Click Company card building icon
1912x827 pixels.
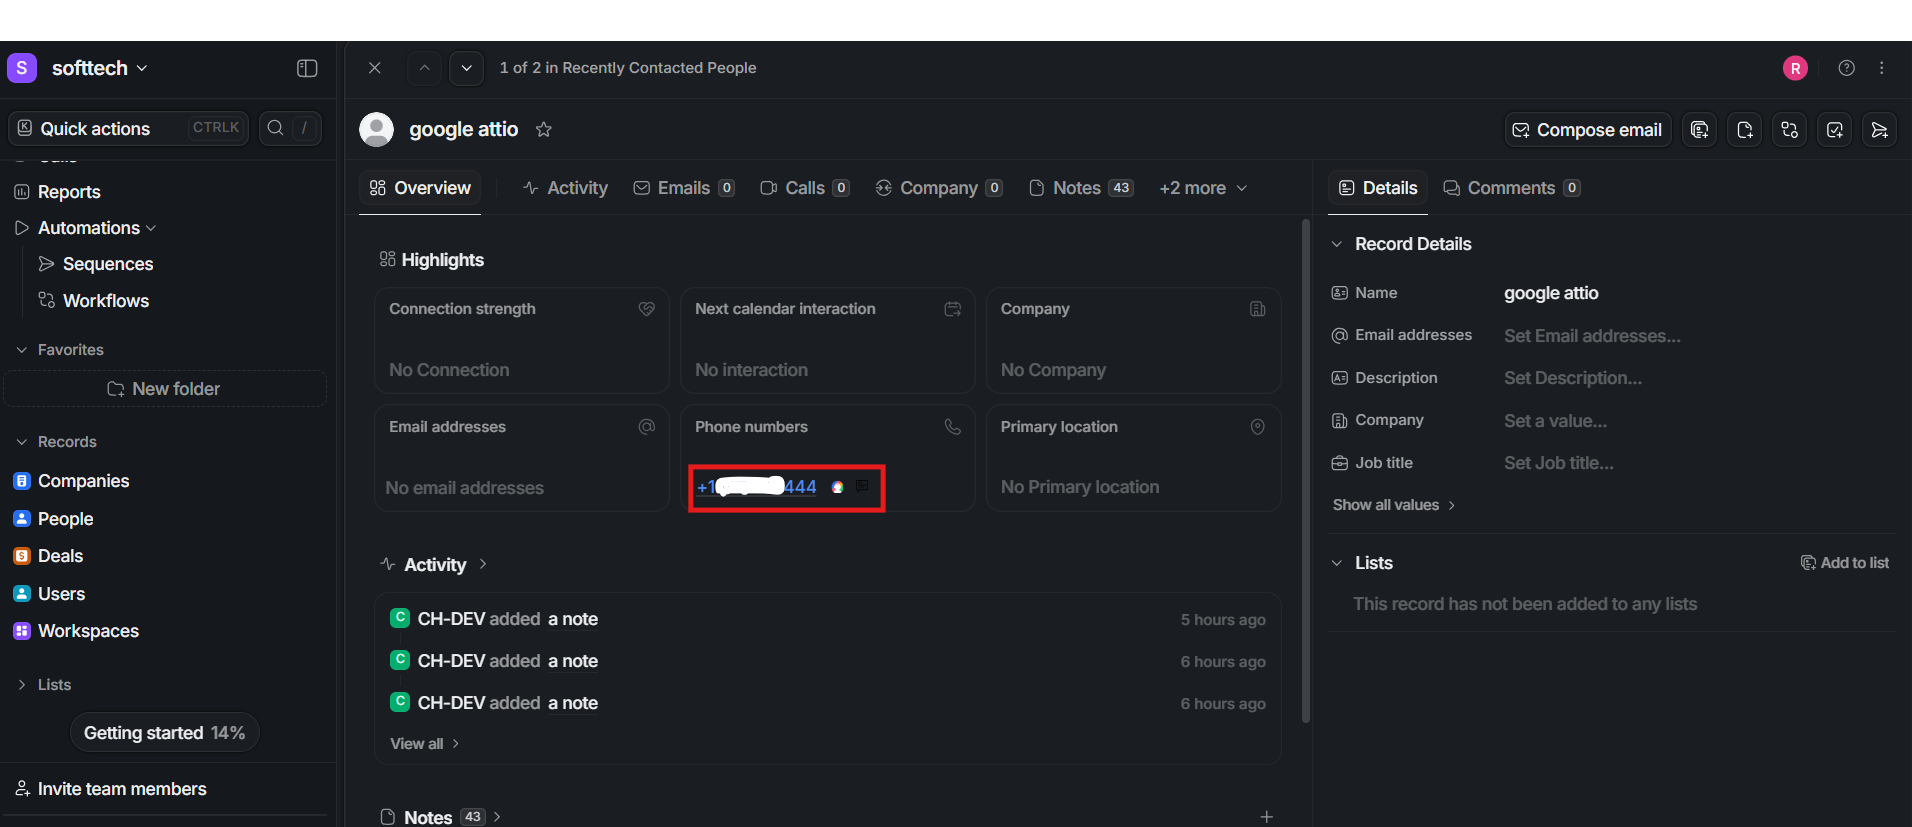coord(1258,309)
